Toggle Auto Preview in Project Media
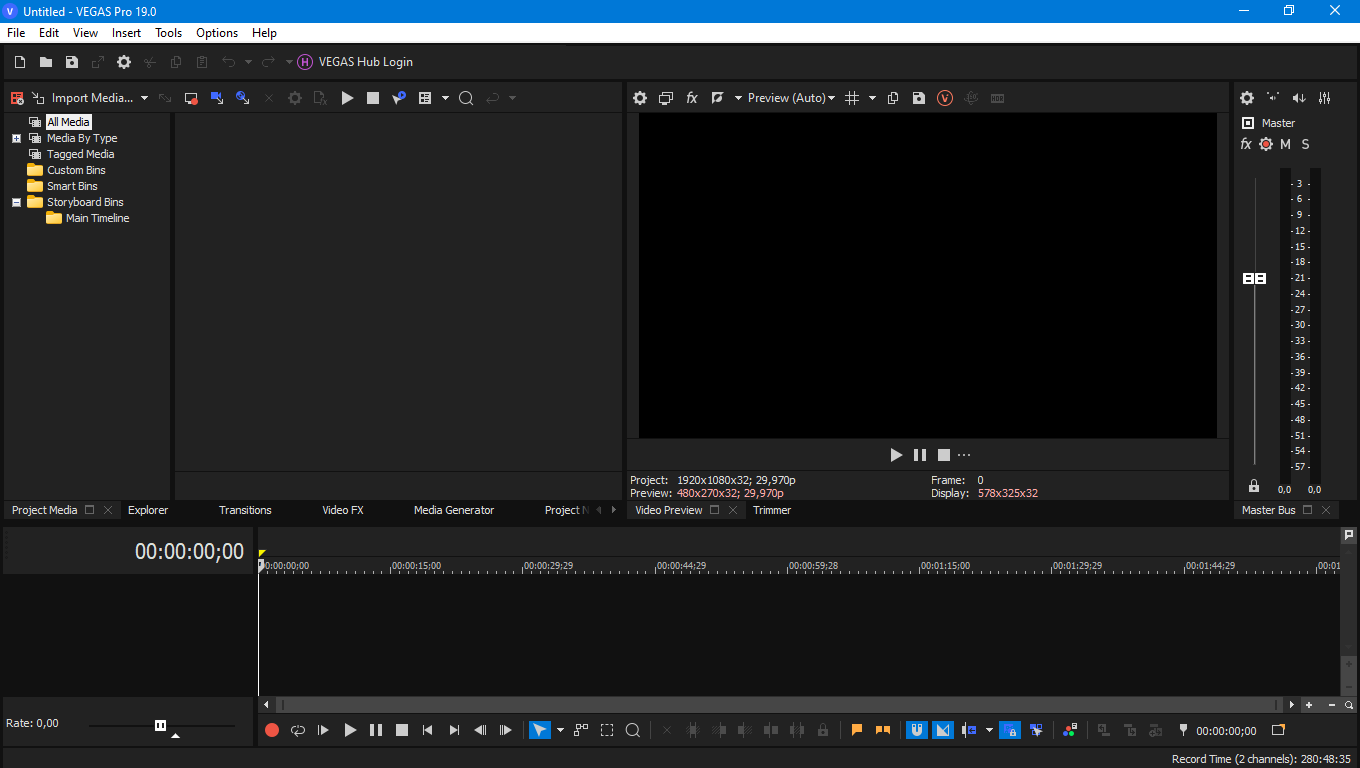 coord(399,98)
